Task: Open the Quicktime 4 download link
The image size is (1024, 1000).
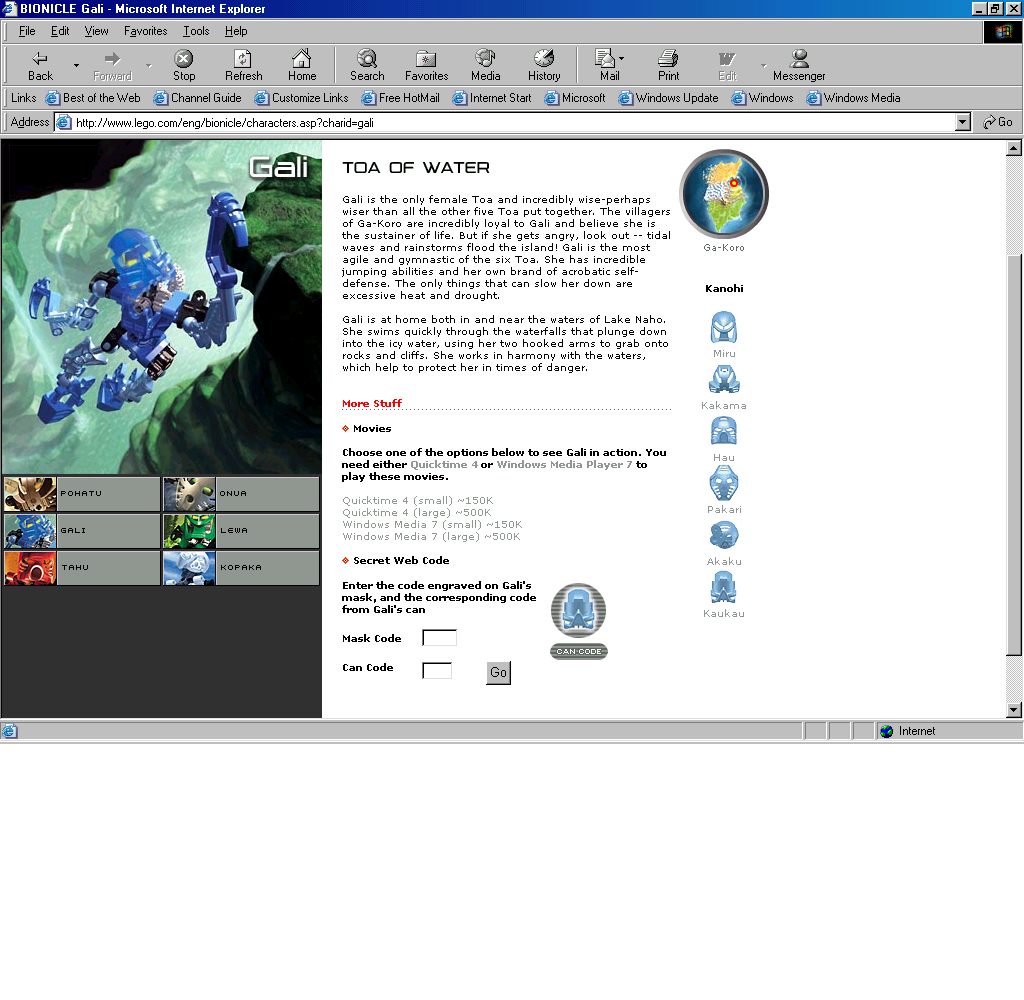Action: (444, 464)
